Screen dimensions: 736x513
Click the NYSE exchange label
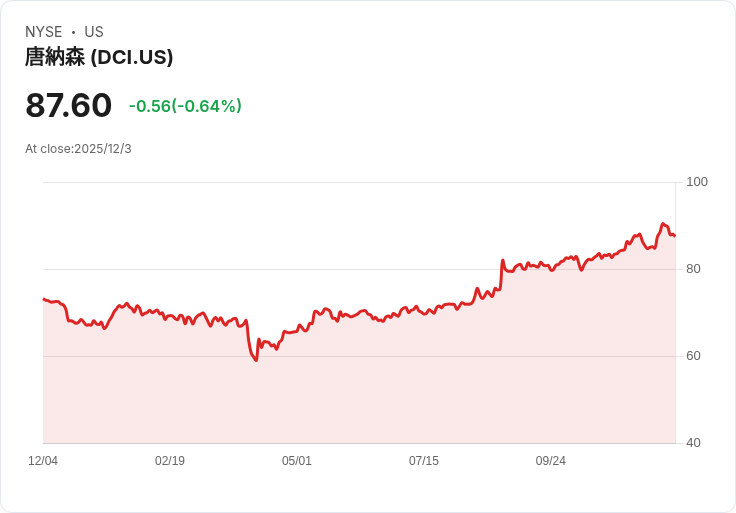44,32
